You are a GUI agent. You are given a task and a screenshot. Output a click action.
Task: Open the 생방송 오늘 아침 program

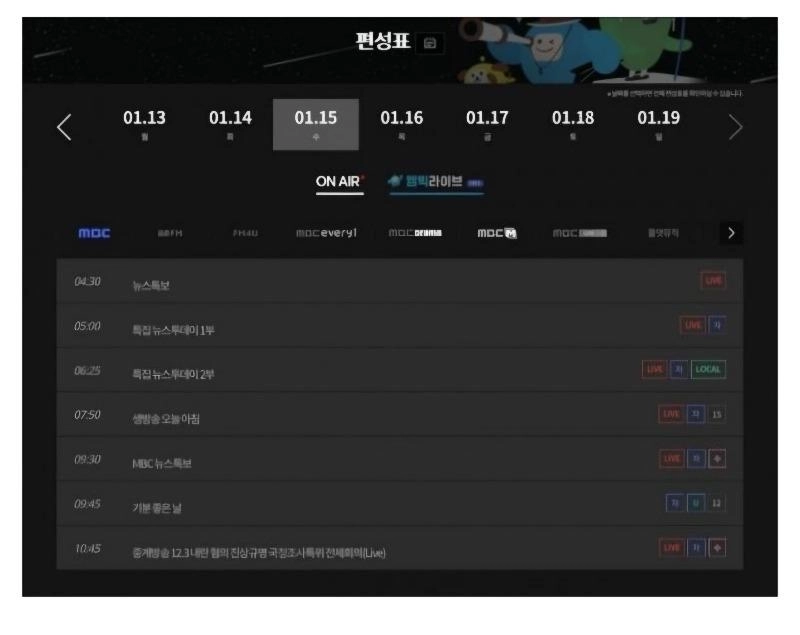click(x=166, y=416)
